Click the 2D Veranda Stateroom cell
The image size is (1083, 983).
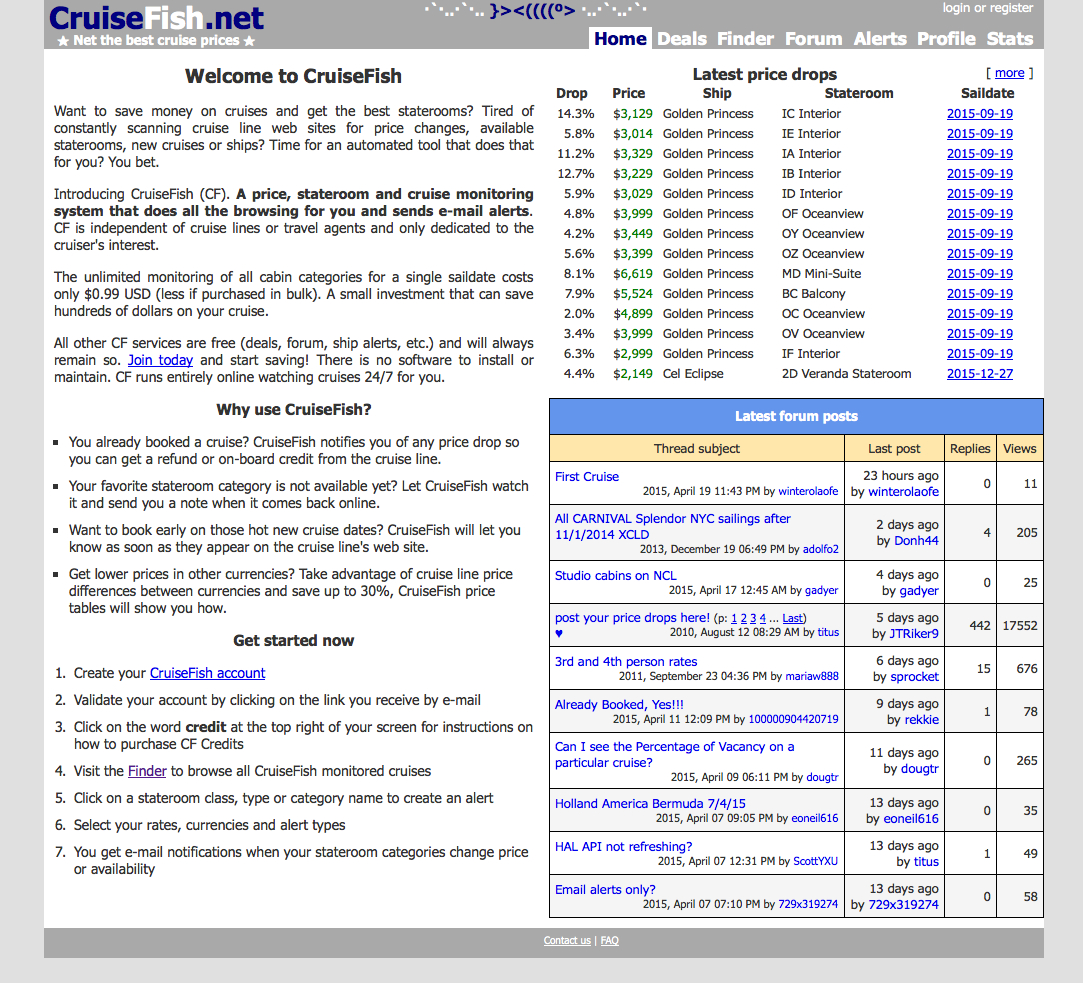click(x=846, y=374)
